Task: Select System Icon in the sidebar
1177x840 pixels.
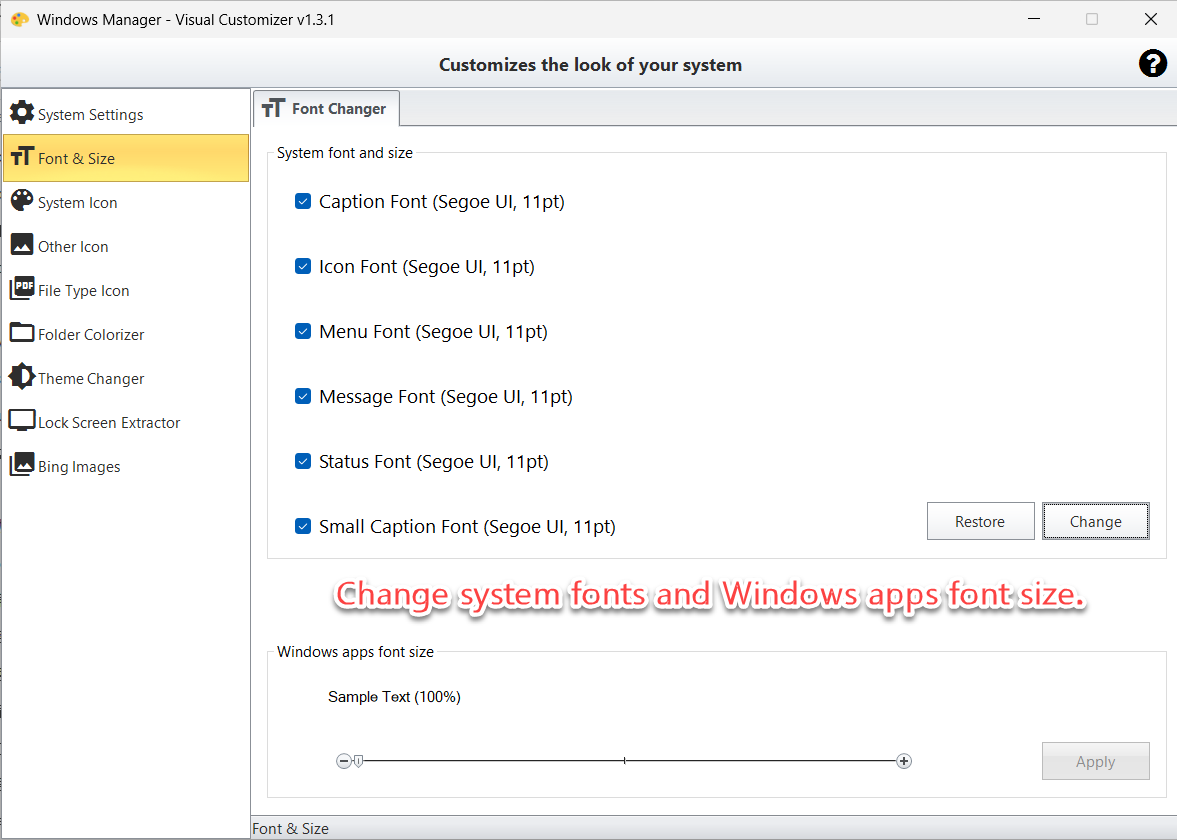Action: tap(126, 202)
